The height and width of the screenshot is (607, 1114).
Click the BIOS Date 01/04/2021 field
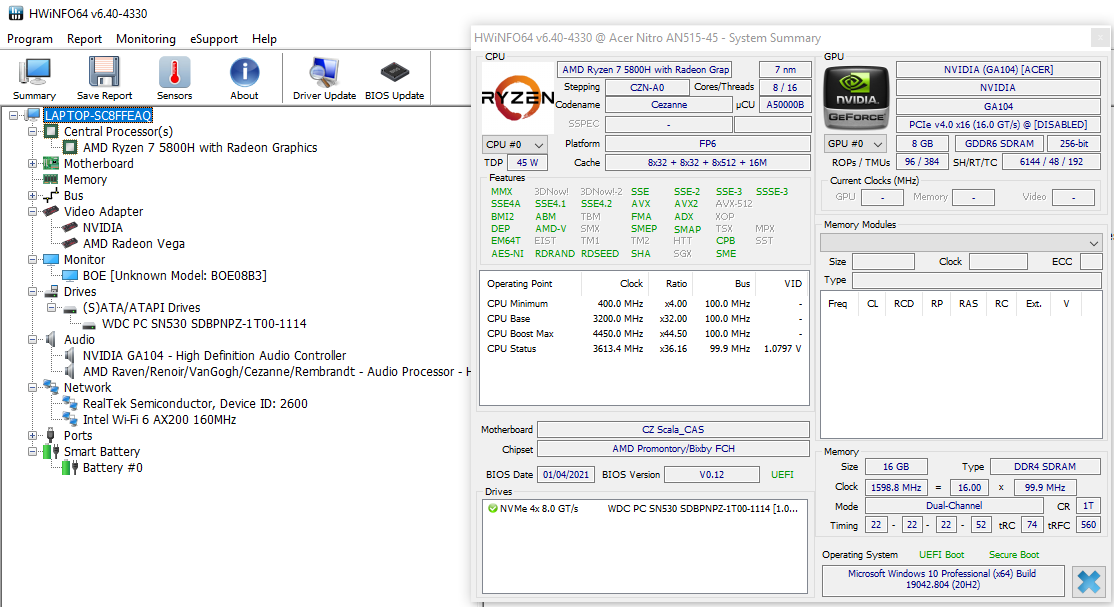566,475
